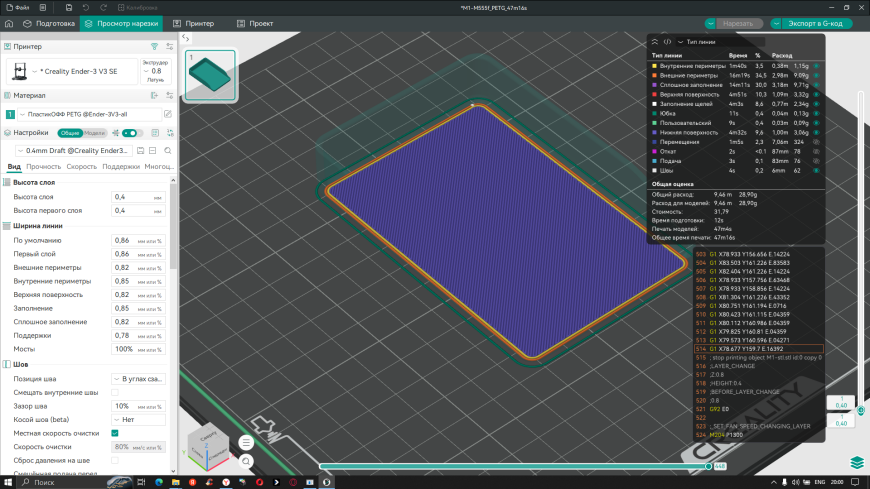The image size is (870, 489).
Task: Click the Мосты line width field
Action: pos(138,349)
